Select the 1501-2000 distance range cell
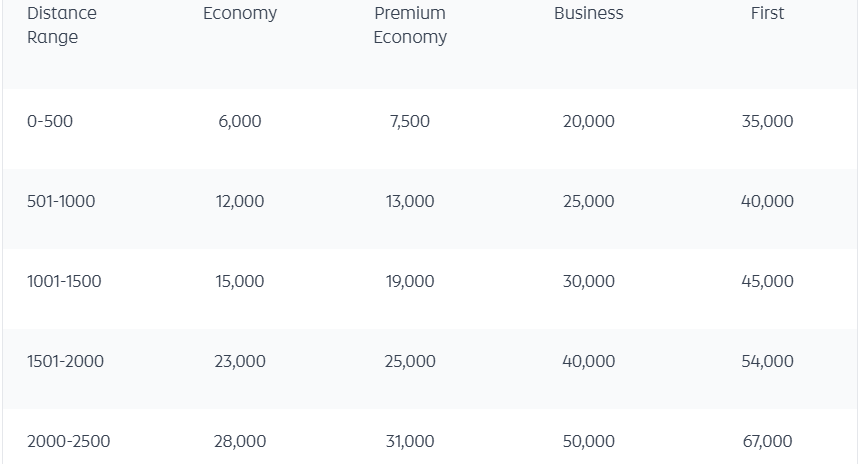 coord(65,361)
